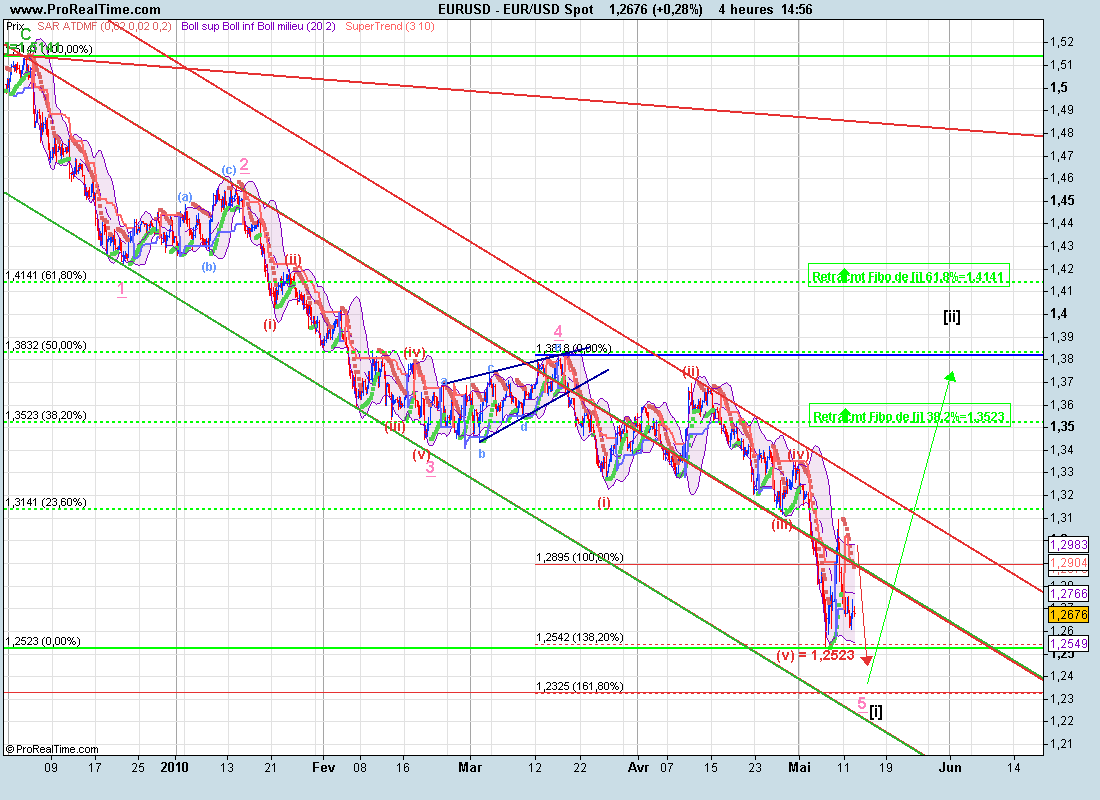1100x800 pixels.
Task: Click the purple 1,2983 price tag
Action: coord(1068,545)
